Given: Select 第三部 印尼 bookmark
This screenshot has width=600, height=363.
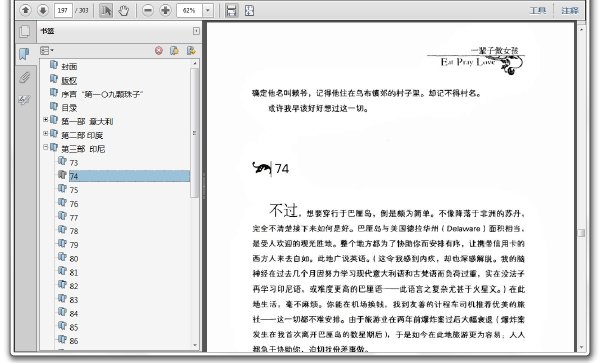Looking at the screenshot, I should click(83, 149).
